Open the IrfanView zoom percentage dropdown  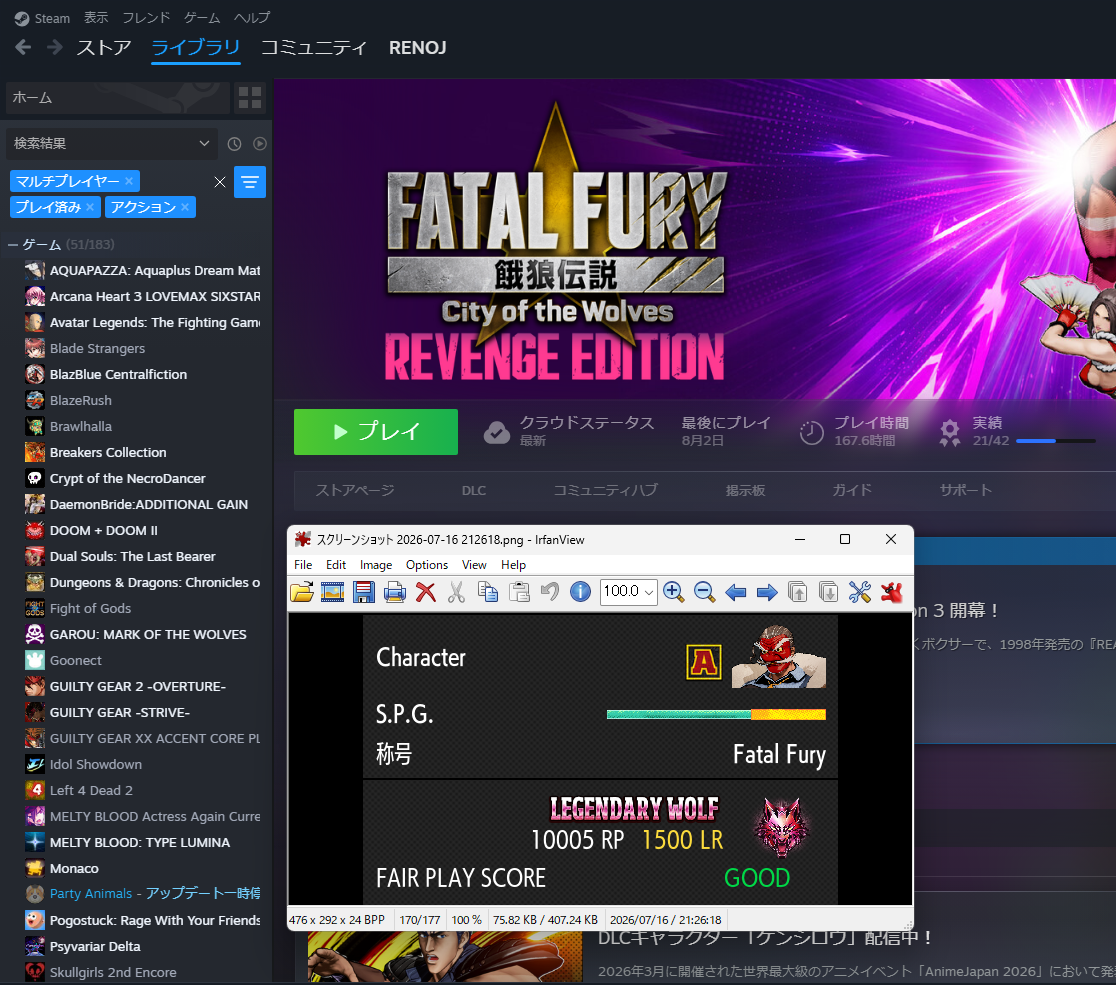click(x=648, y=592)
